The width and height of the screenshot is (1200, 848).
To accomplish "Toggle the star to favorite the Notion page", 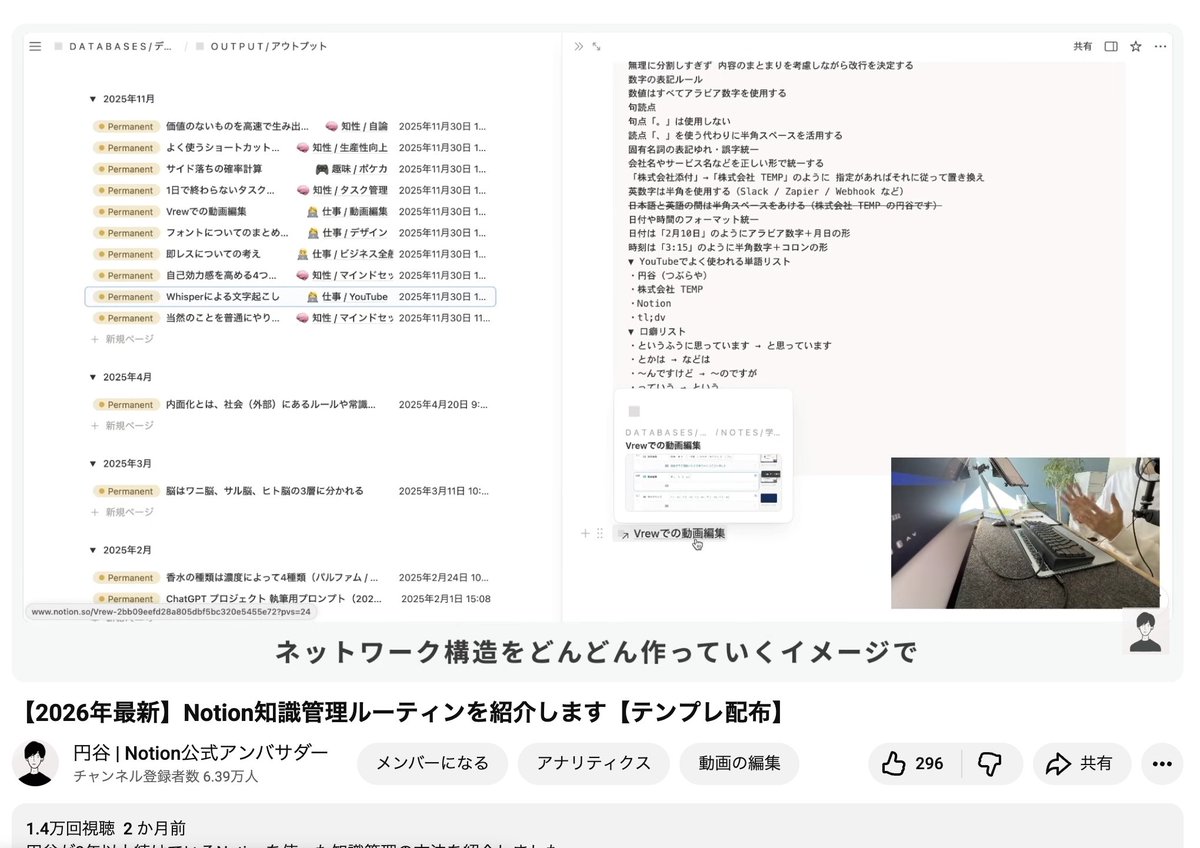I will pyautogui.click(x=1135, y=46).
